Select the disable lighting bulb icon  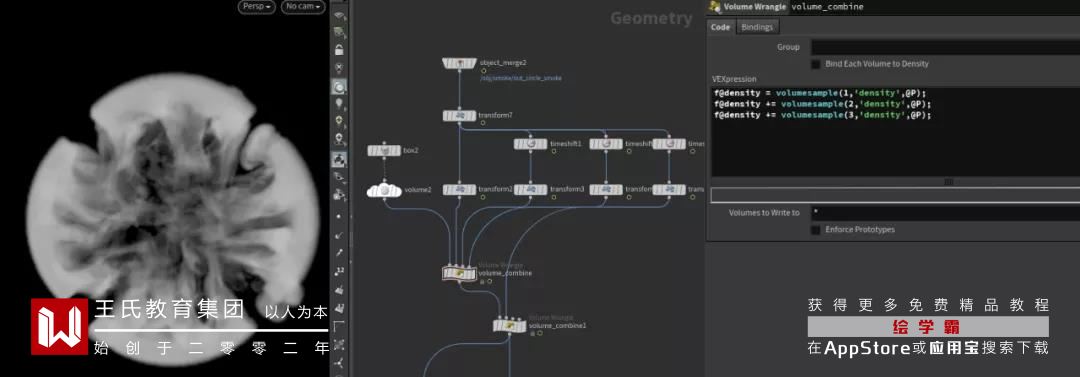pos(339,68)
